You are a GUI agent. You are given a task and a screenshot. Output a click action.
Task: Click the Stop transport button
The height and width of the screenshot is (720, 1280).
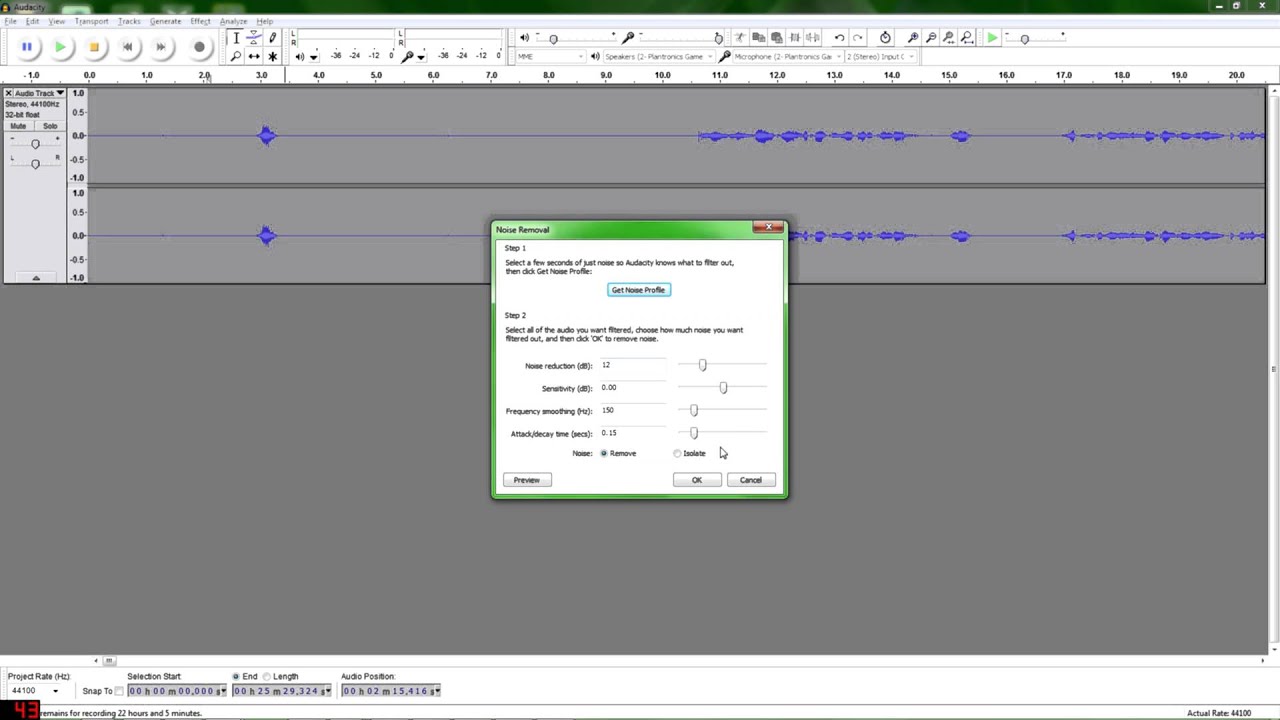pos(94,47)
